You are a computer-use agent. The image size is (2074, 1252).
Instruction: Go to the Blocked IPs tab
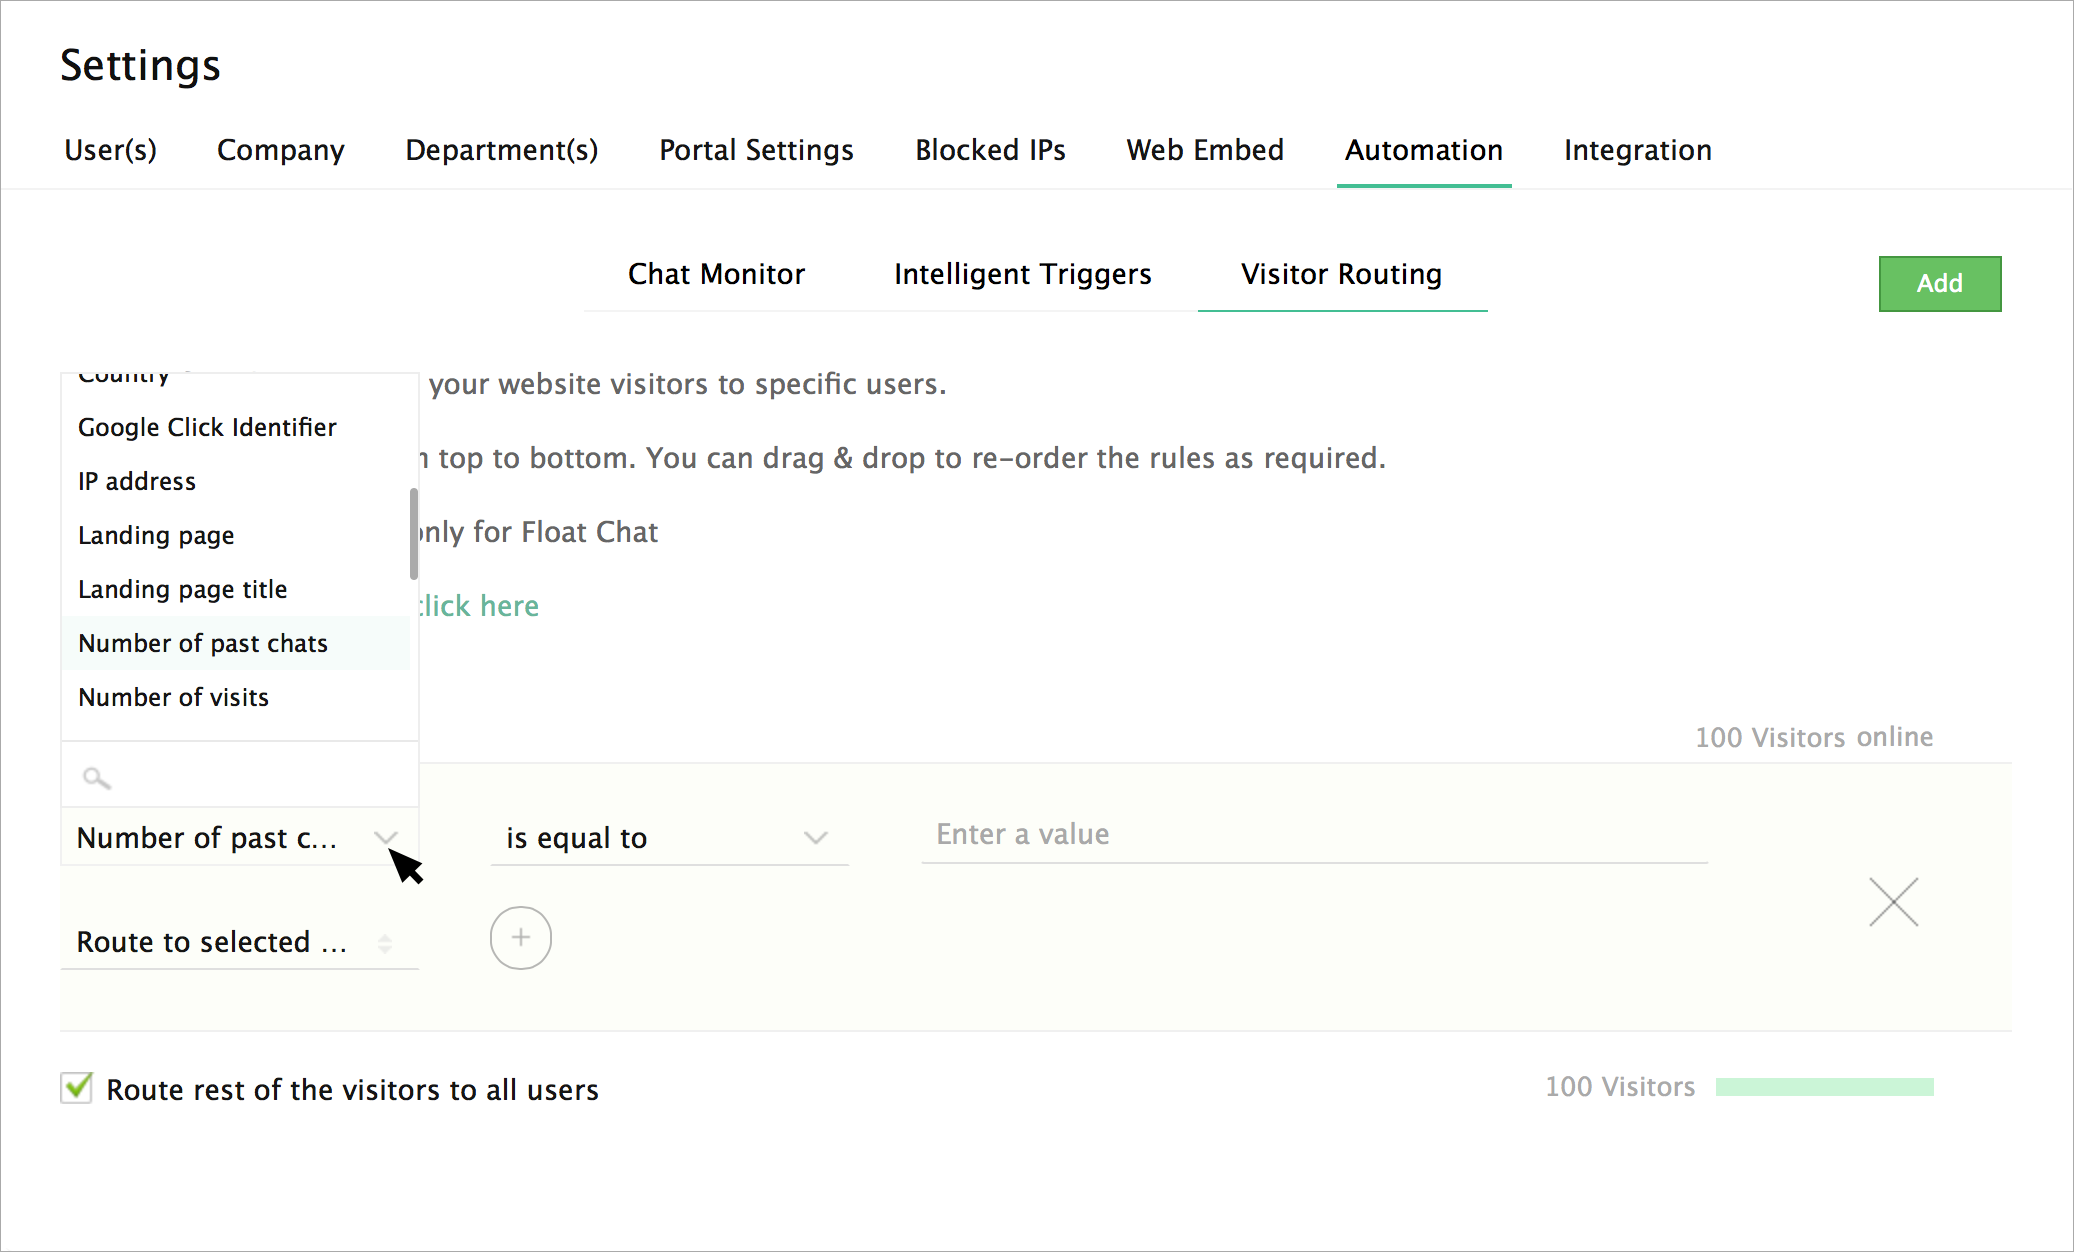pos(990,150)
